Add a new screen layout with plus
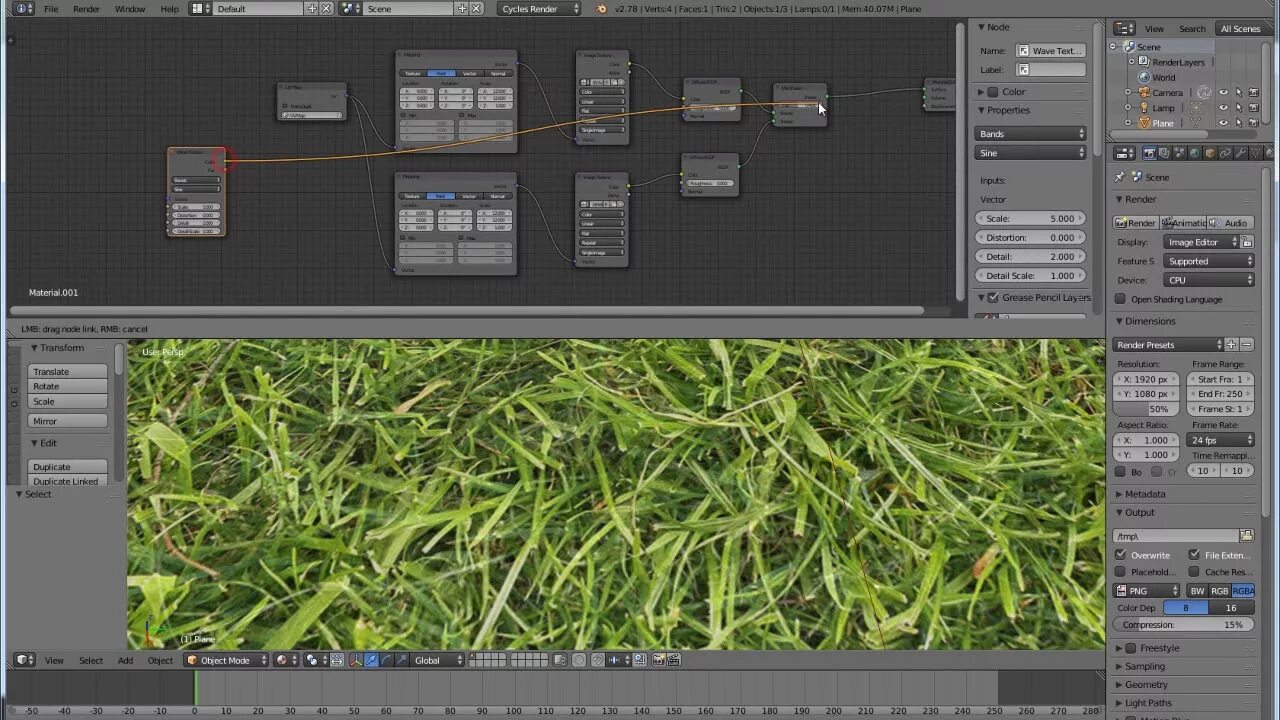The image size is (1280, 720). [x=312, y=9]
